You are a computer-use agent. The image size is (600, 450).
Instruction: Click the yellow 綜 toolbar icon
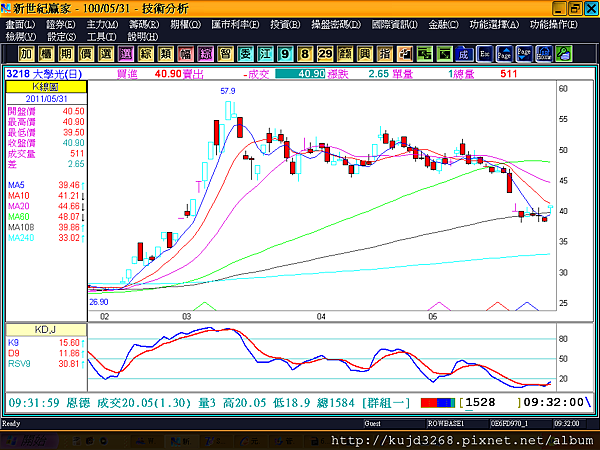[x=145, y=54]
